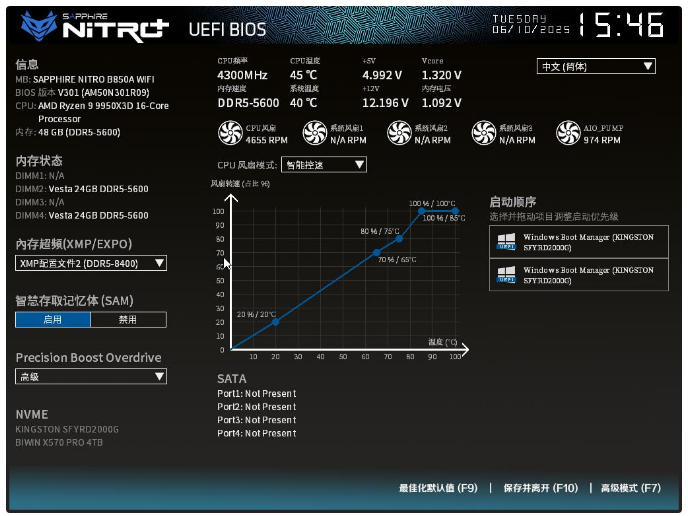
Task: Select the 20% / 20°C fan curve point
Action: (276, 321)
